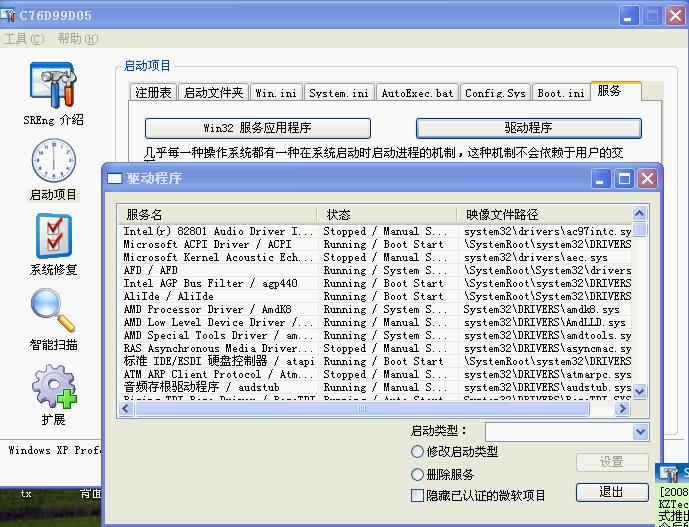
Task: Click the 退出 button
Action: [x=612, y=492]
